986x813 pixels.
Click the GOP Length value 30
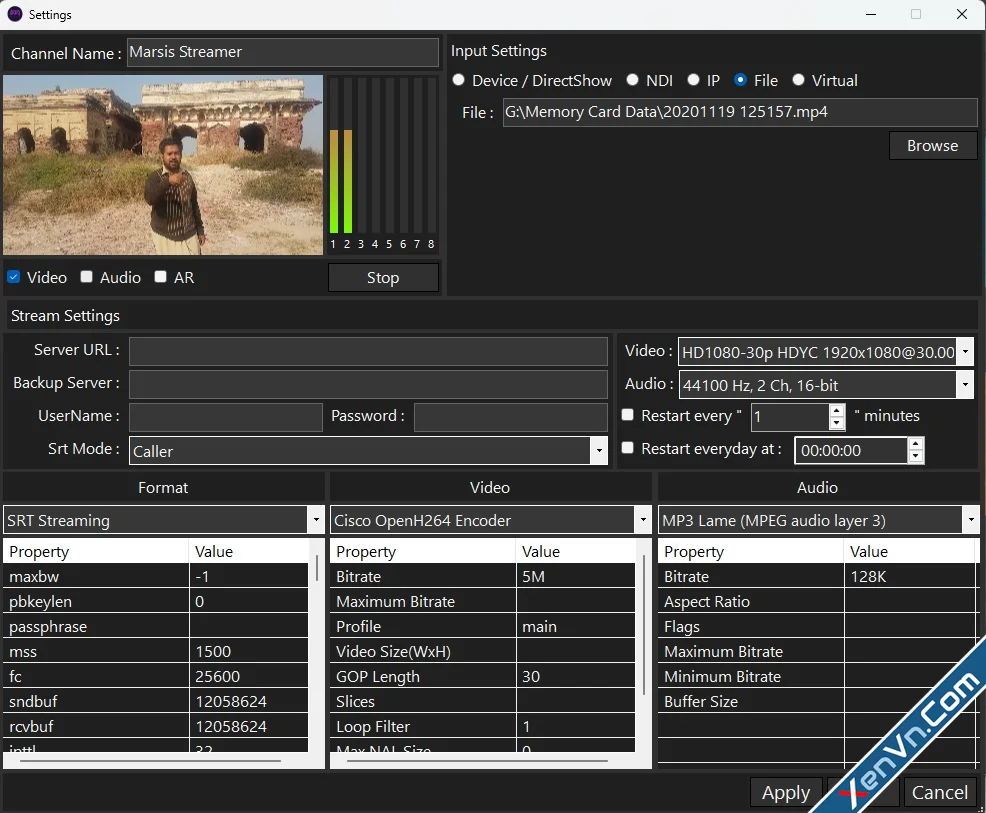click(576, 676)
